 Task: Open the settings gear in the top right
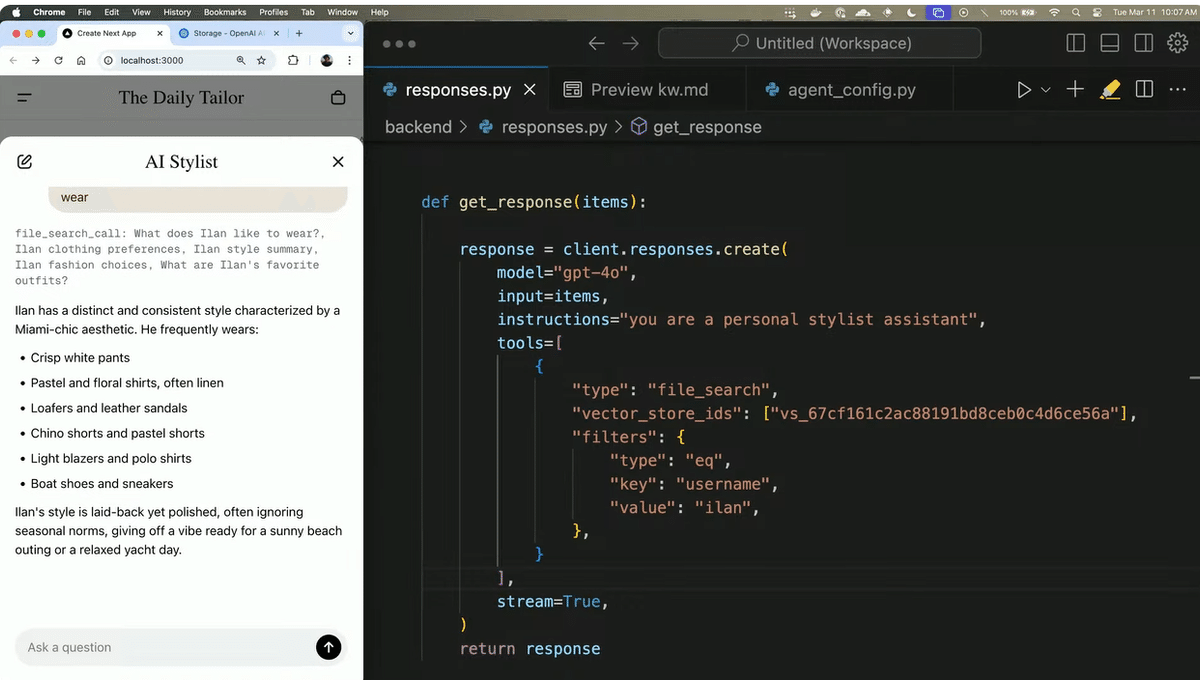(x=1177, y=43)
